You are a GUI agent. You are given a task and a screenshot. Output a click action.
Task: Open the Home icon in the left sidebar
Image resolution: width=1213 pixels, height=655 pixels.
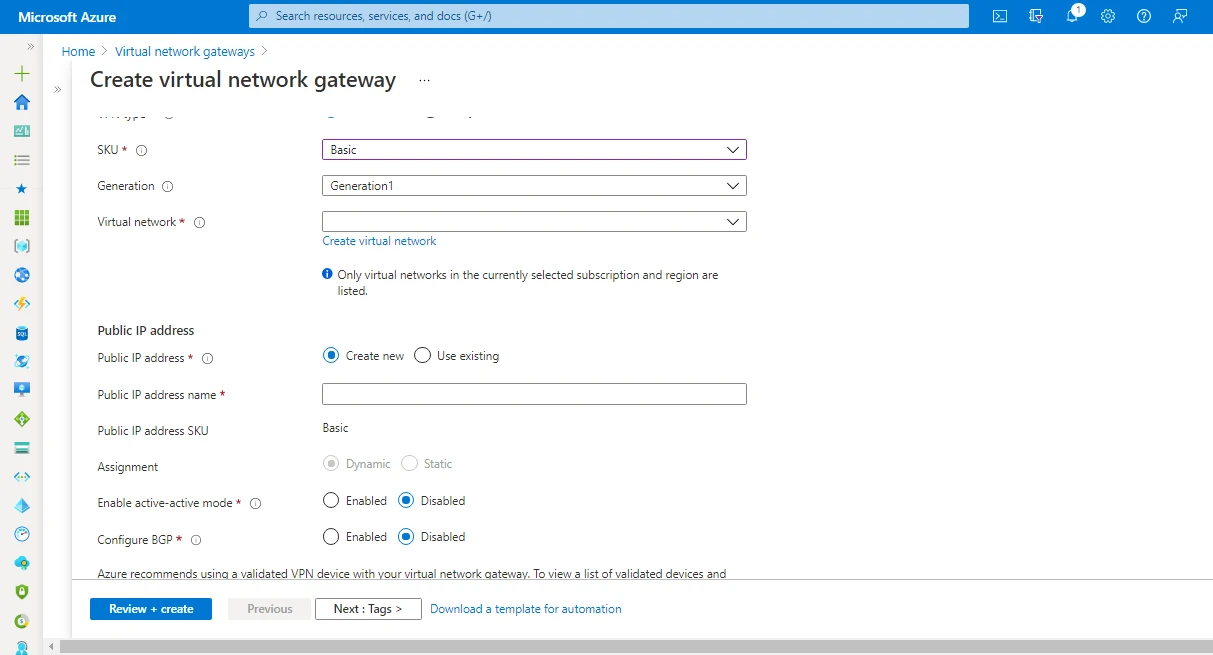point(21,102)
